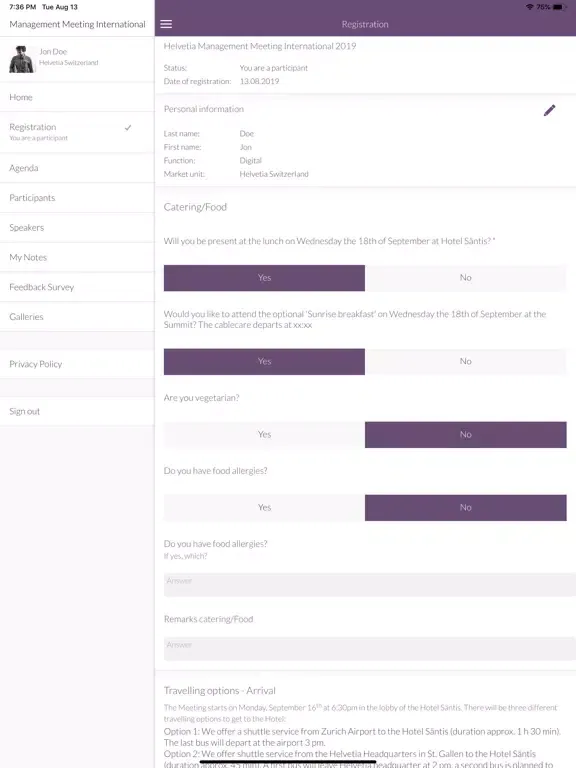Tap the 'You are a participant' status text
This screenshot has height=768, width=576.
click(x=274, y=68)
